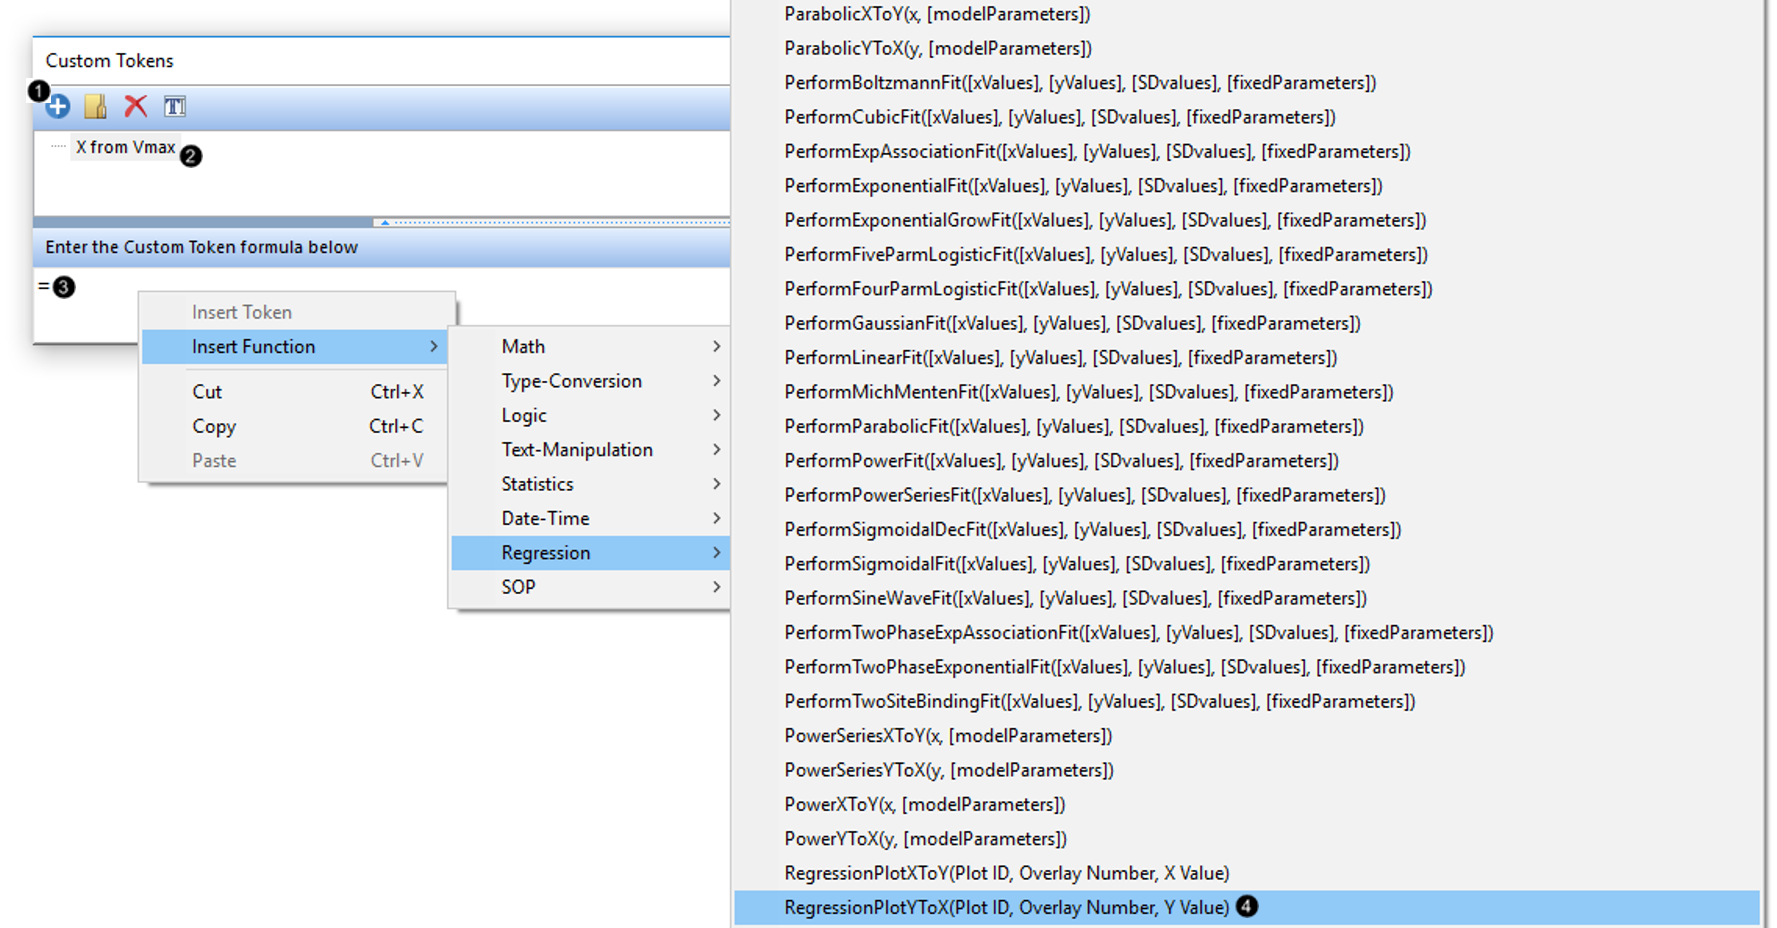Select the 'X from Vmax' custom token

(x=125, y=147)
